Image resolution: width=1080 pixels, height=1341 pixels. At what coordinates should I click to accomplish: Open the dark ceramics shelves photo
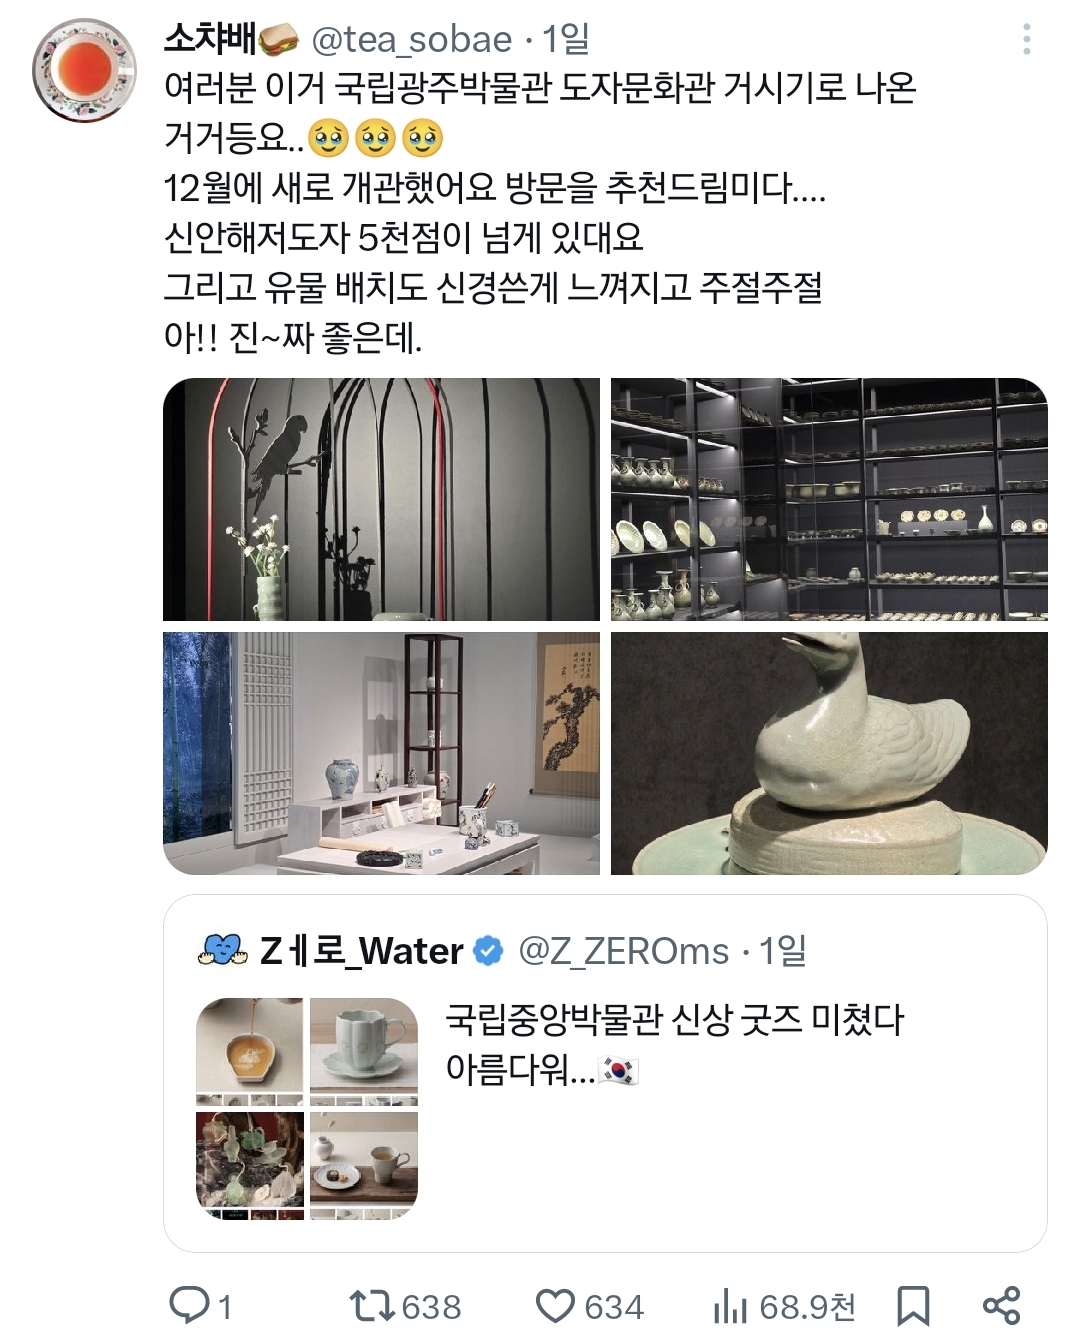click(829, 499)
